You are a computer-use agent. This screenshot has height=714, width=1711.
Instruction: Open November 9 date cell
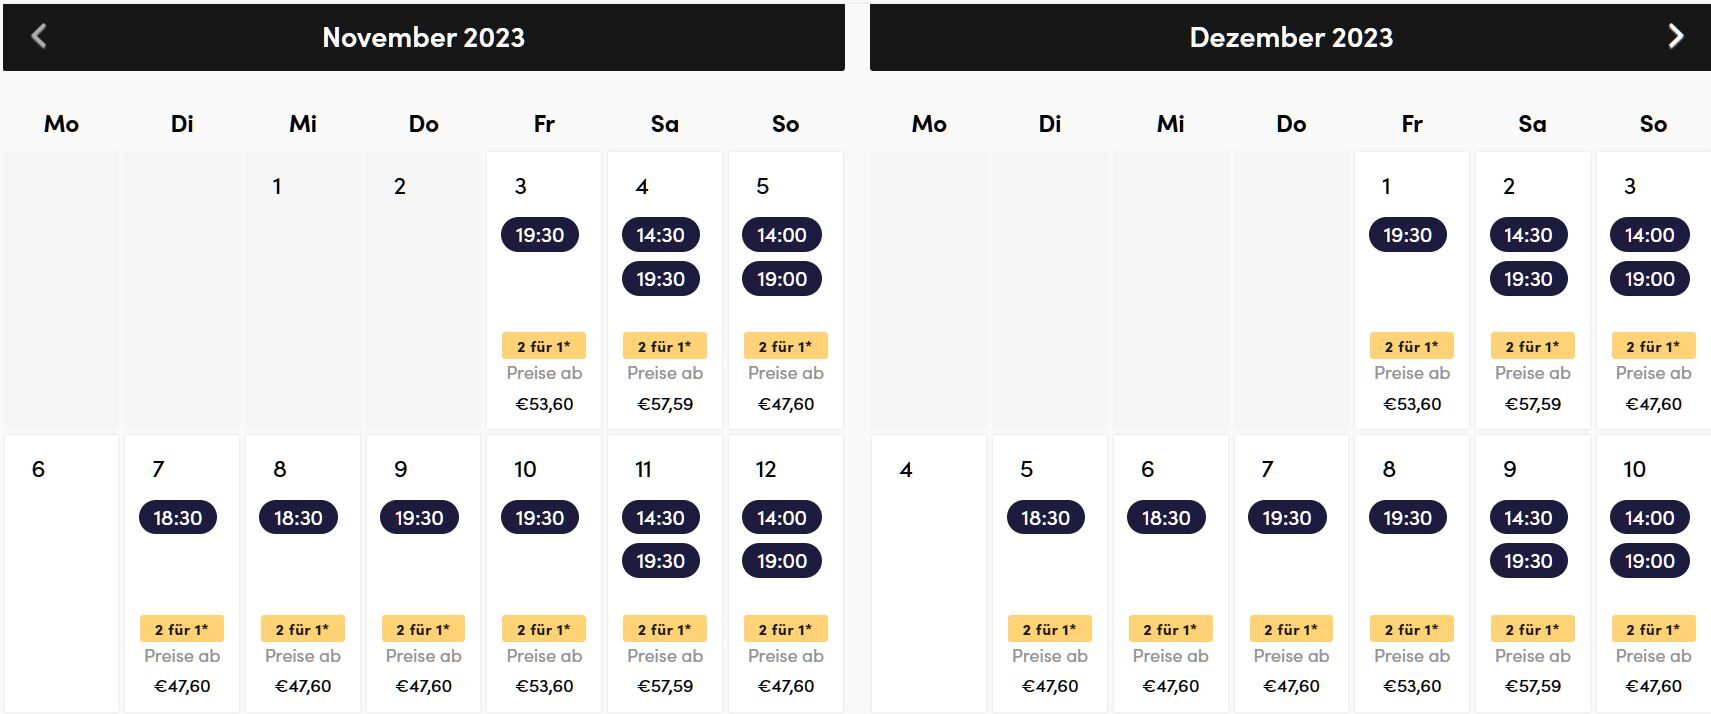[x=424, y=574]
